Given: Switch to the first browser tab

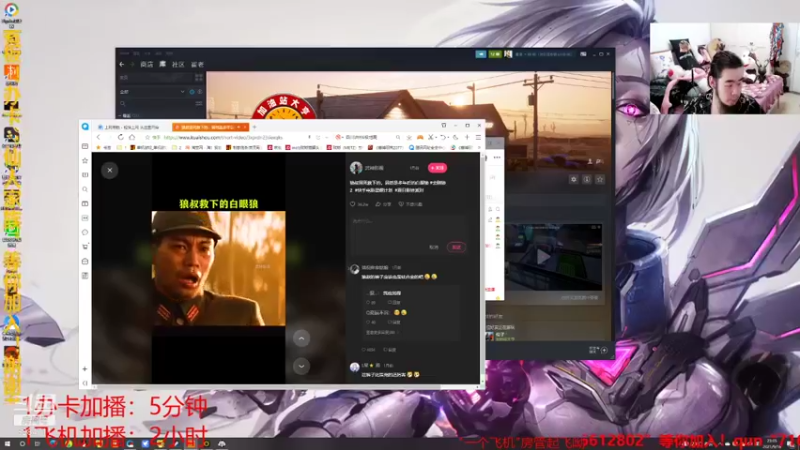Looking at the screenshot, I should click(x=132, y=127).
